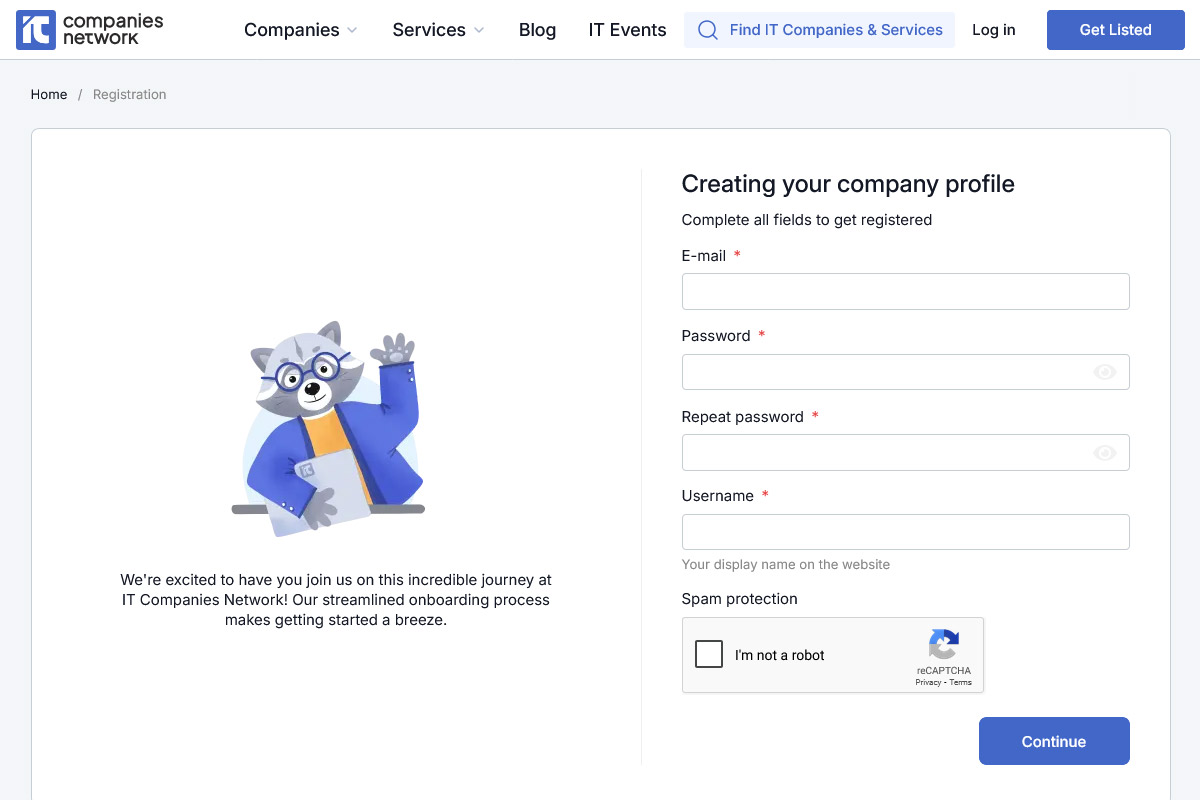Check the I'm not a robot box

(709, 654)
